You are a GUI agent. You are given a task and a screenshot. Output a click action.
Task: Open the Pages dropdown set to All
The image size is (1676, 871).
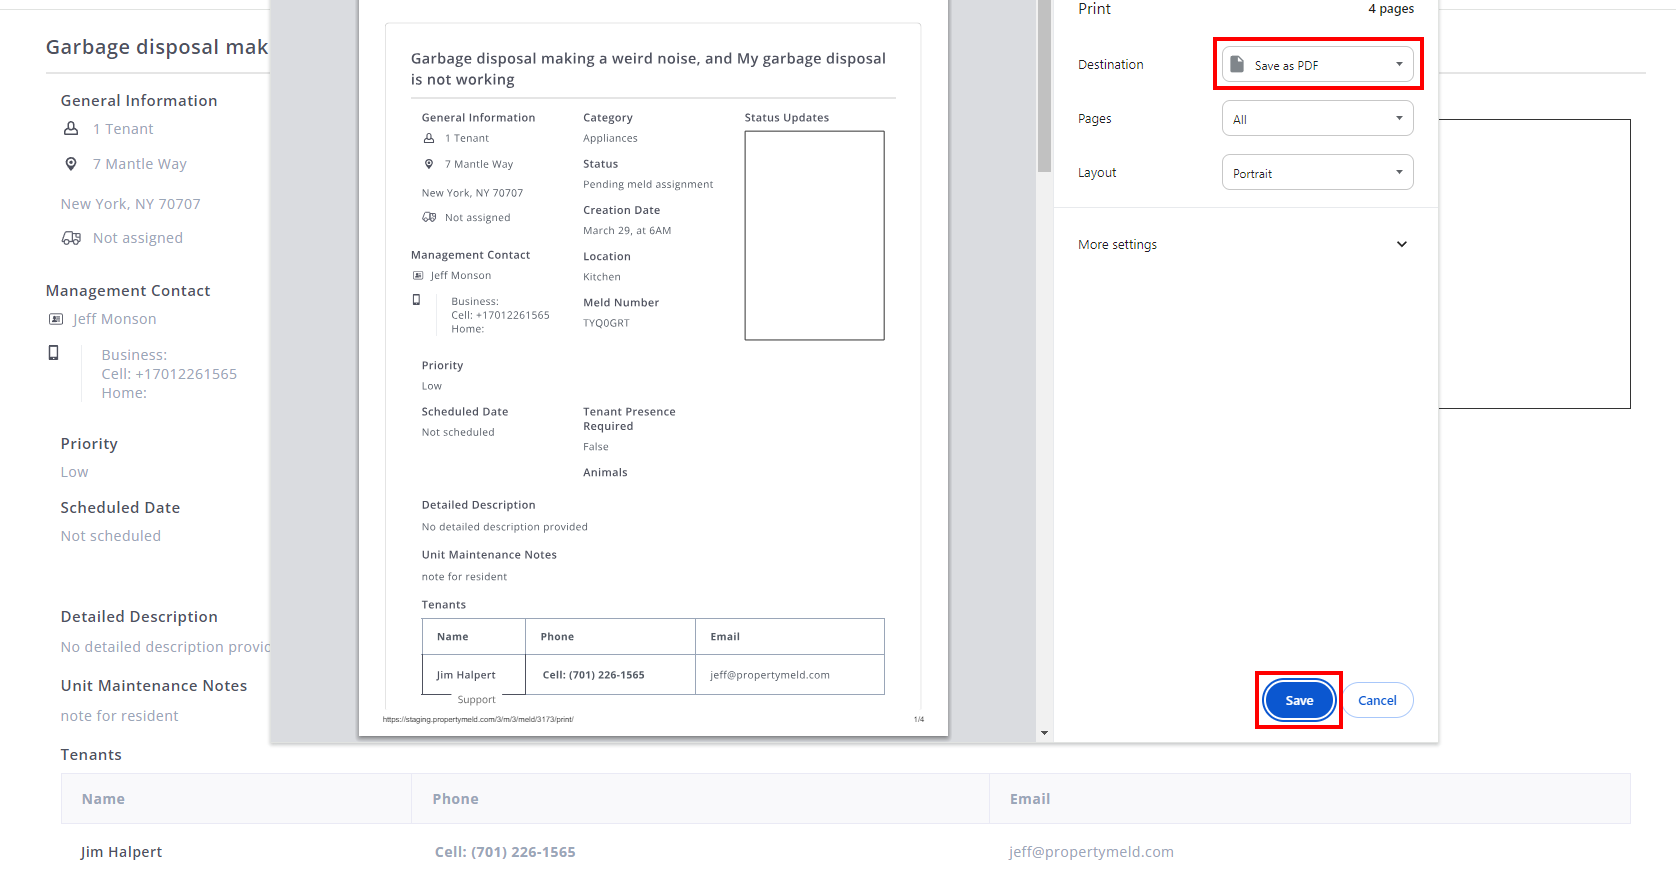tap(1317, 119)
